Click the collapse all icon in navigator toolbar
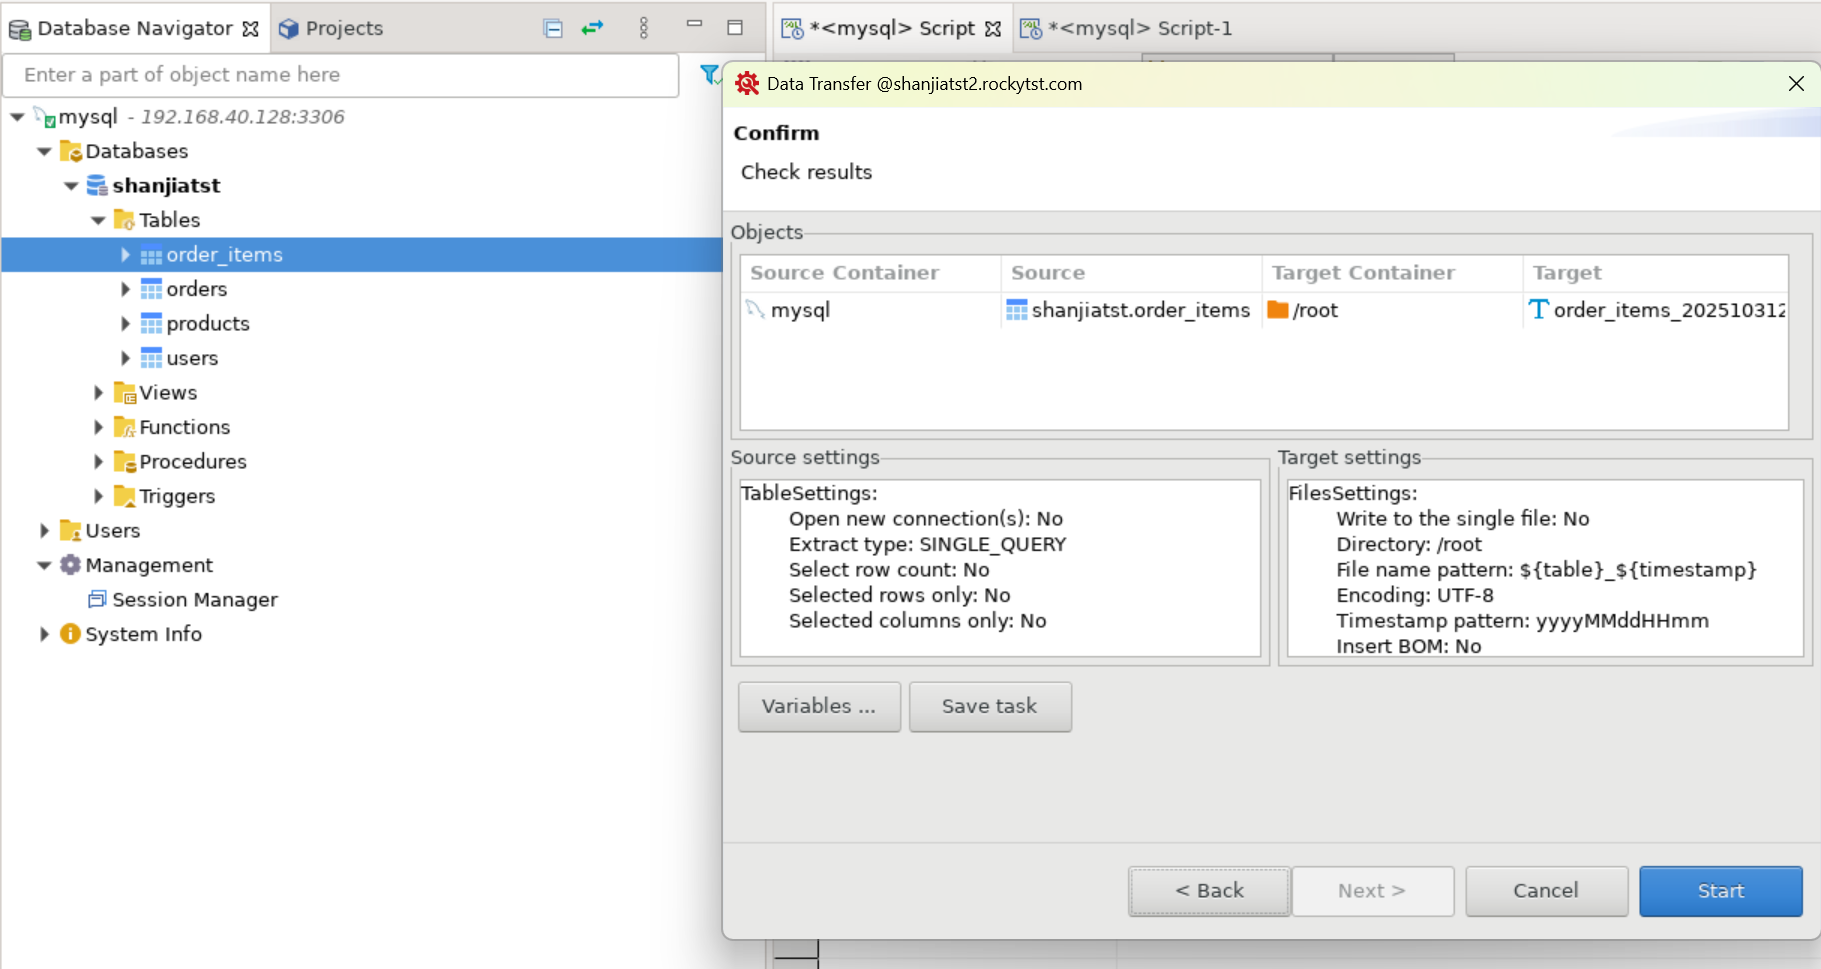Viewport: 1821px width, 969px height. point(553,28)
